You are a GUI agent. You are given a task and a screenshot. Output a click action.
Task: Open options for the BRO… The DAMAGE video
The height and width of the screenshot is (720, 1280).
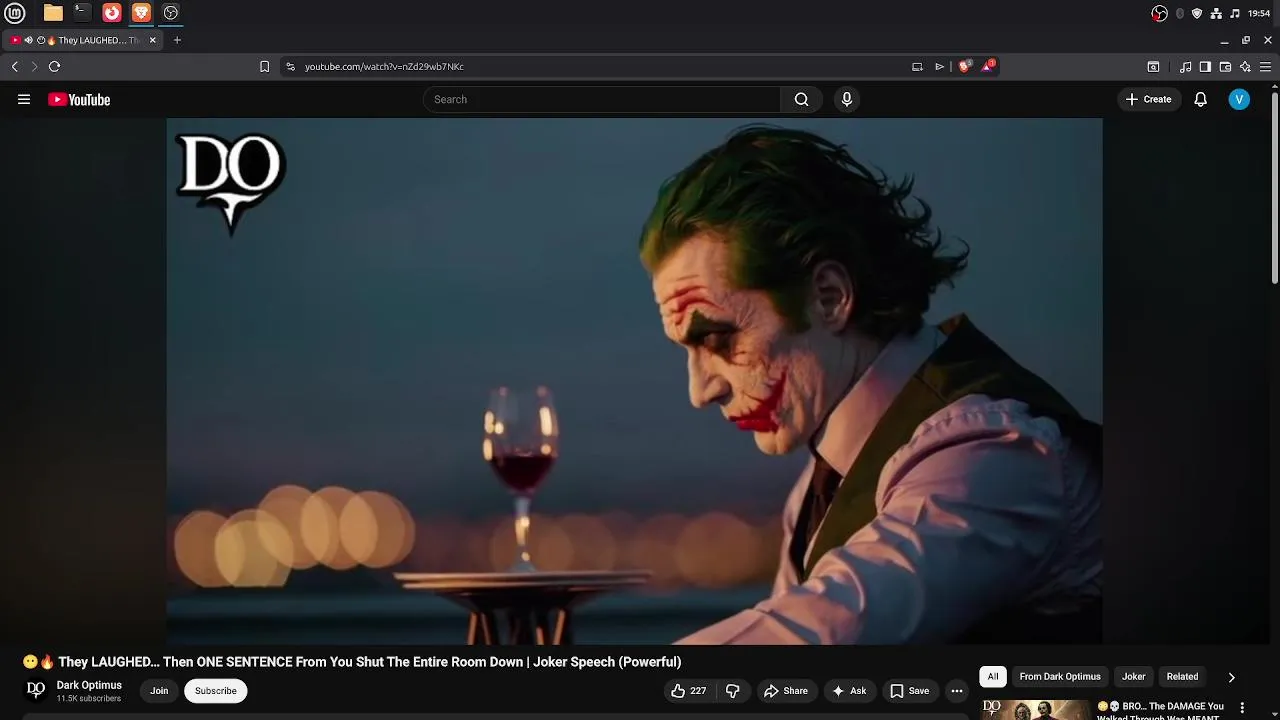[x=1243, y=707]
